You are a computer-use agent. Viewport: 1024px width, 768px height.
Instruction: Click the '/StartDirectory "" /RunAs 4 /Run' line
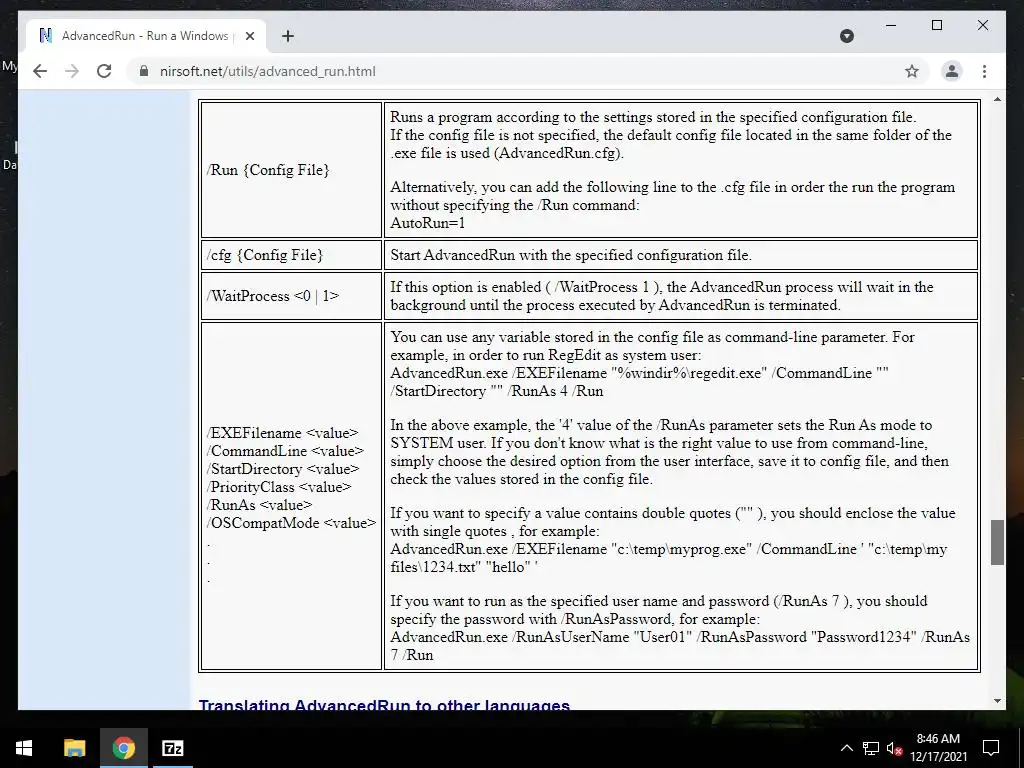(497, 391)
